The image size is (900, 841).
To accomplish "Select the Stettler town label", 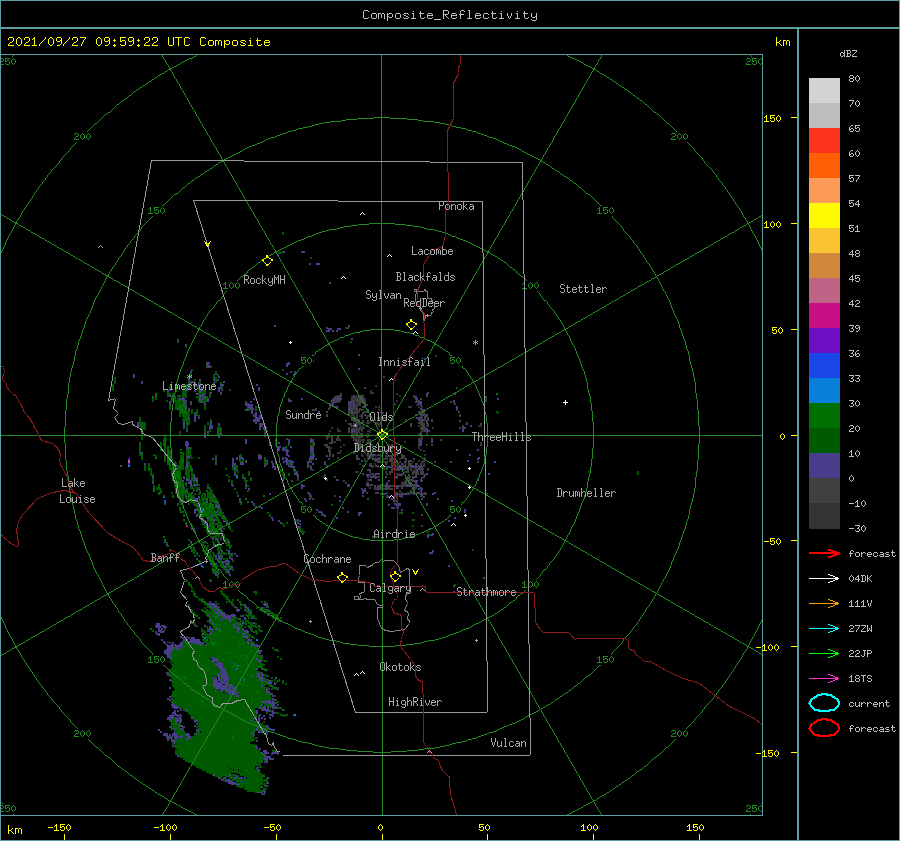I will [583, 289].
